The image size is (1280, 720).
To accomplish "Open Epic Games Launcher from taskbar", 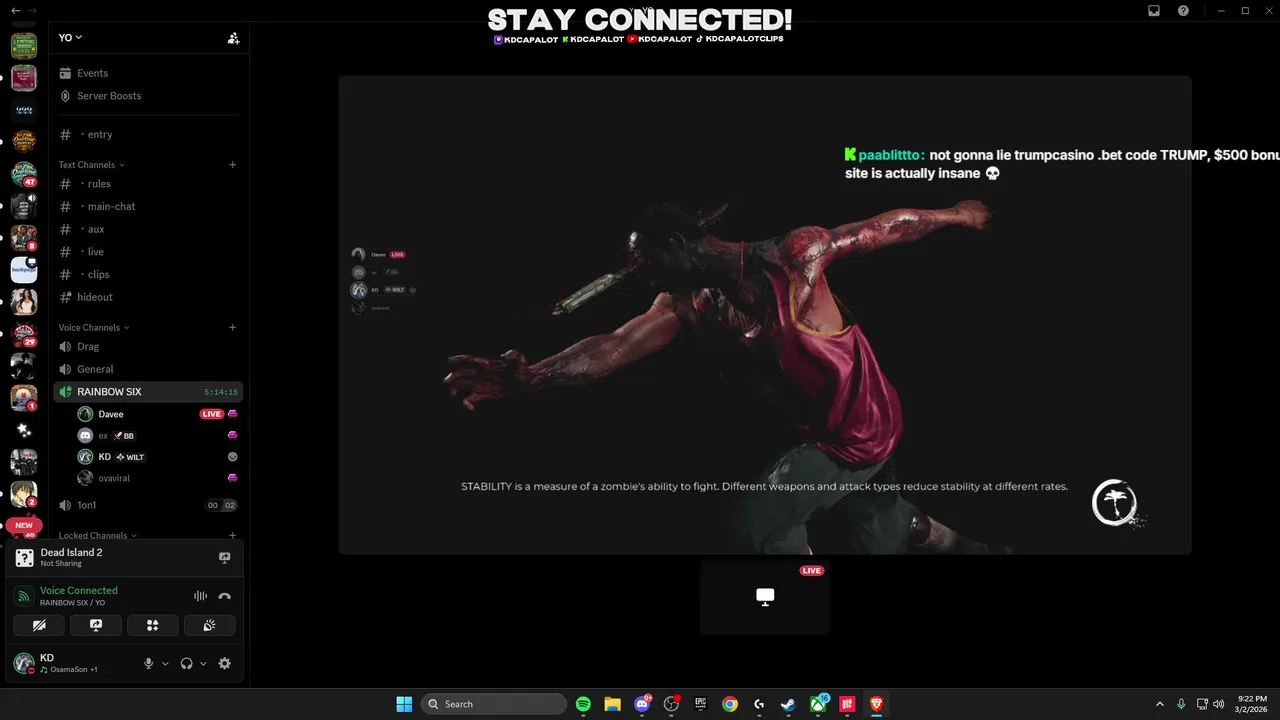I will tap(701, 704).
